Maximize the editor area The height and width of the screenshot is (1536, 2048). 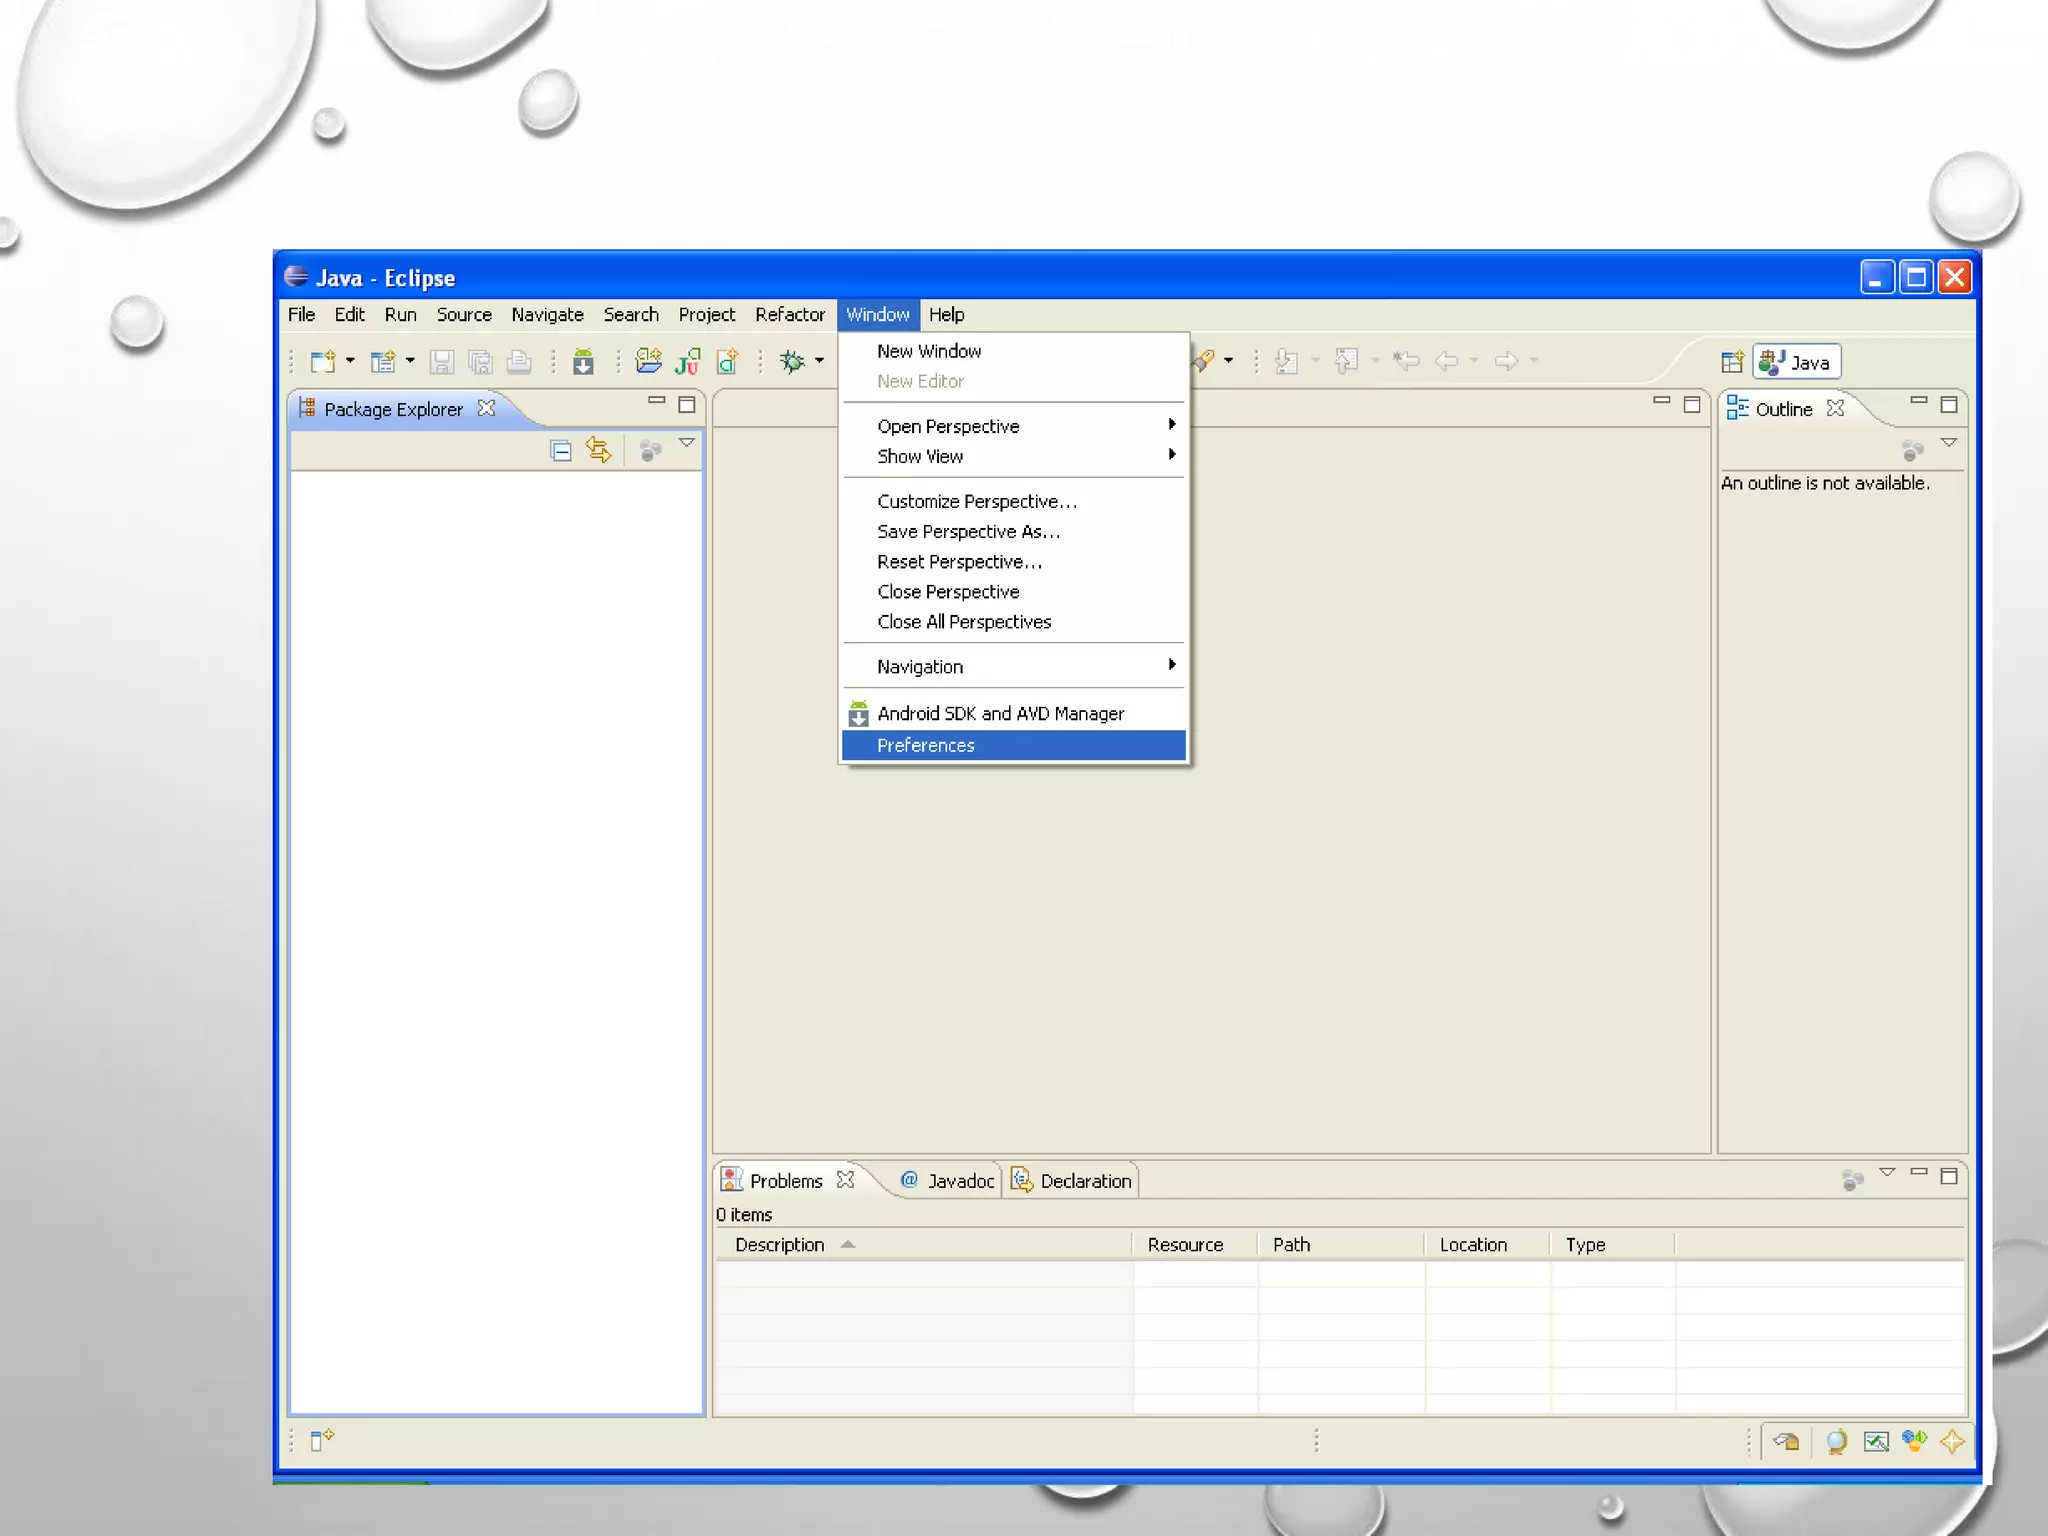point(1692,405)
